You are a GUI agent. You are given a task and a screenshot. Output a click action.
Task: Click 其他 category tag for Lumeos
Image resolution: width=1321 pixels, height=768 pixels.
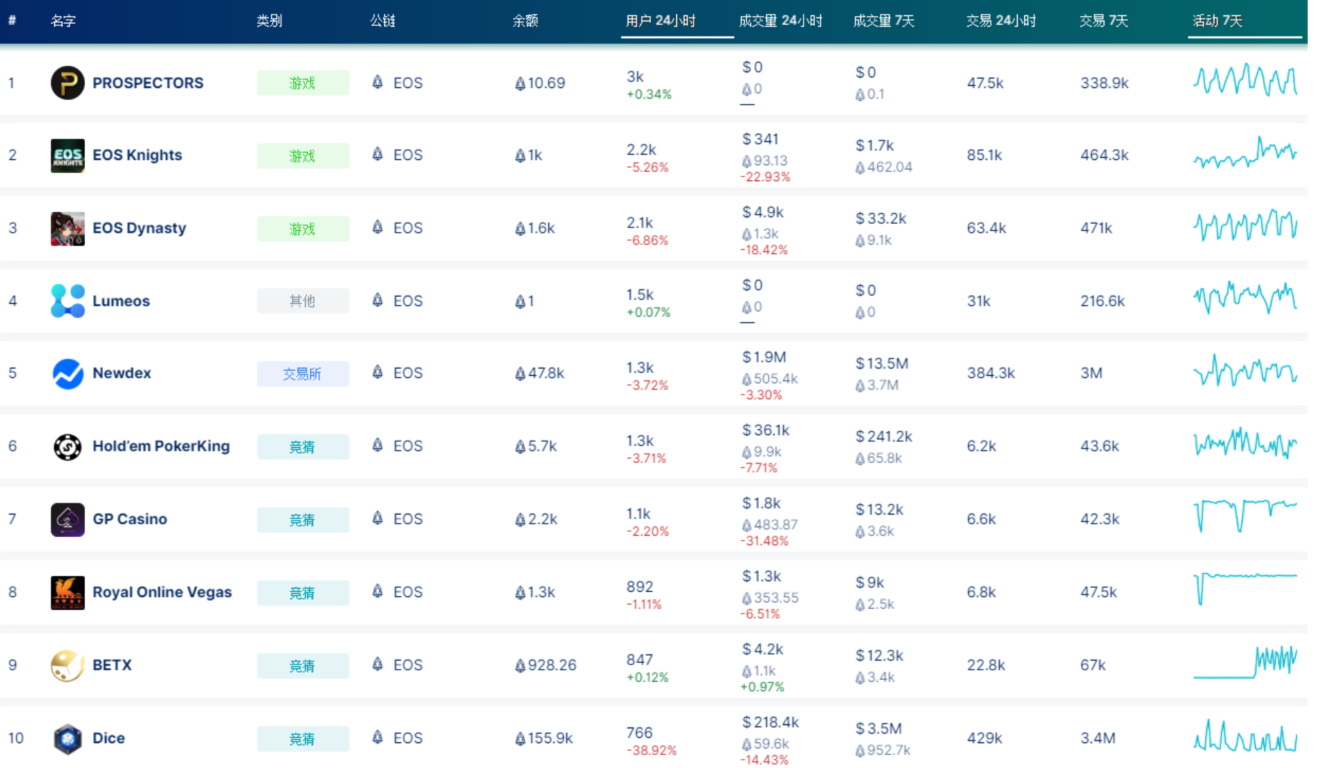[303, 301]
